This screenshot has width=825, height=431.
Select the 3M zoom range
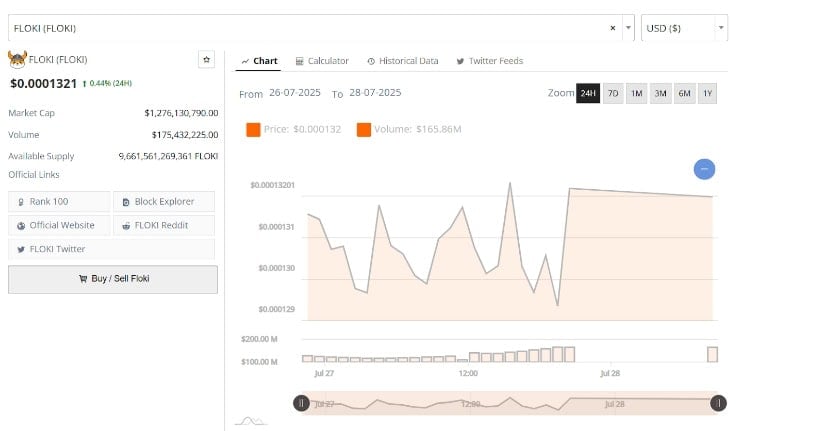coord(660,93)
